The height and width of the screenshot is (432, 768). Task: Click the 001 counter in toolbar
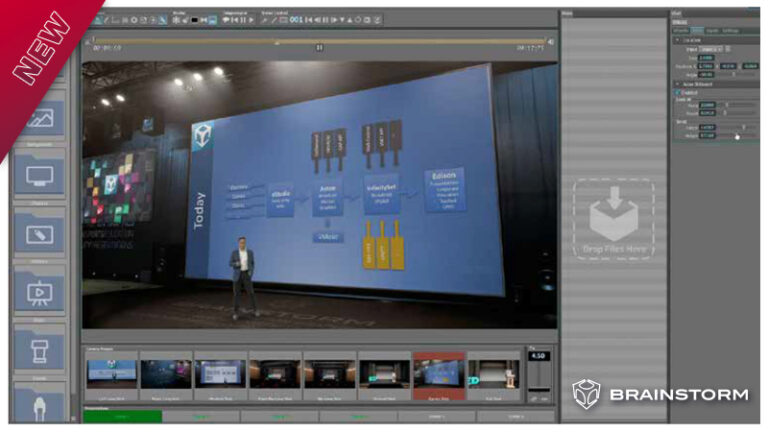pyautogui.click(x=296, y=20)
